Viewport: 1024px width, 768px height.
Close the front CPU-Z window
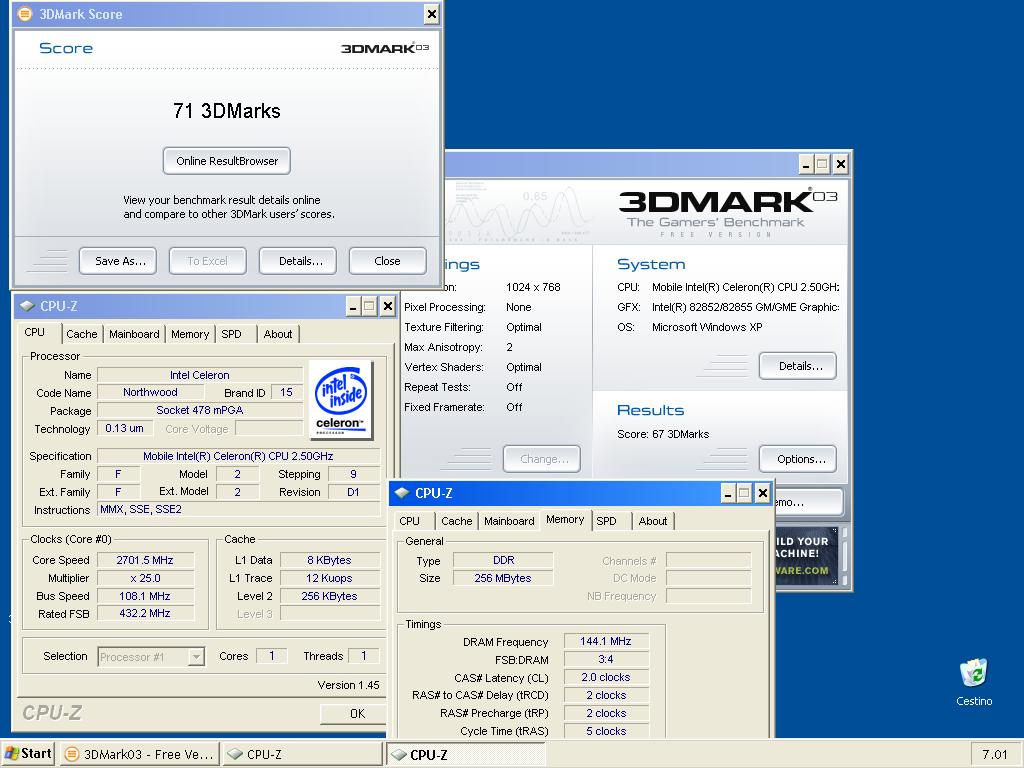762,493
